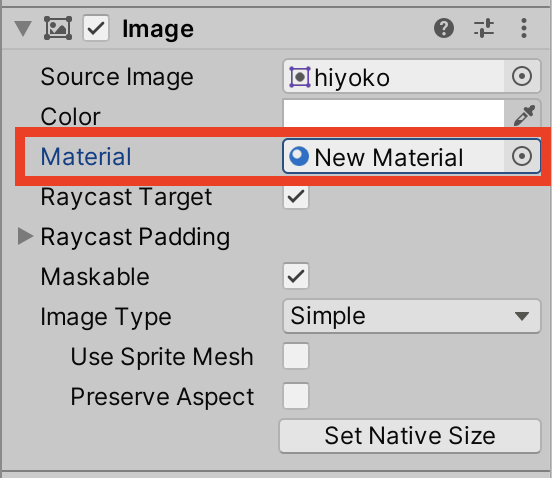Collapse the Image component foldout arrow
Image resolution: width=552 pixels, height=478 pixels.
(x=23, y=29)
